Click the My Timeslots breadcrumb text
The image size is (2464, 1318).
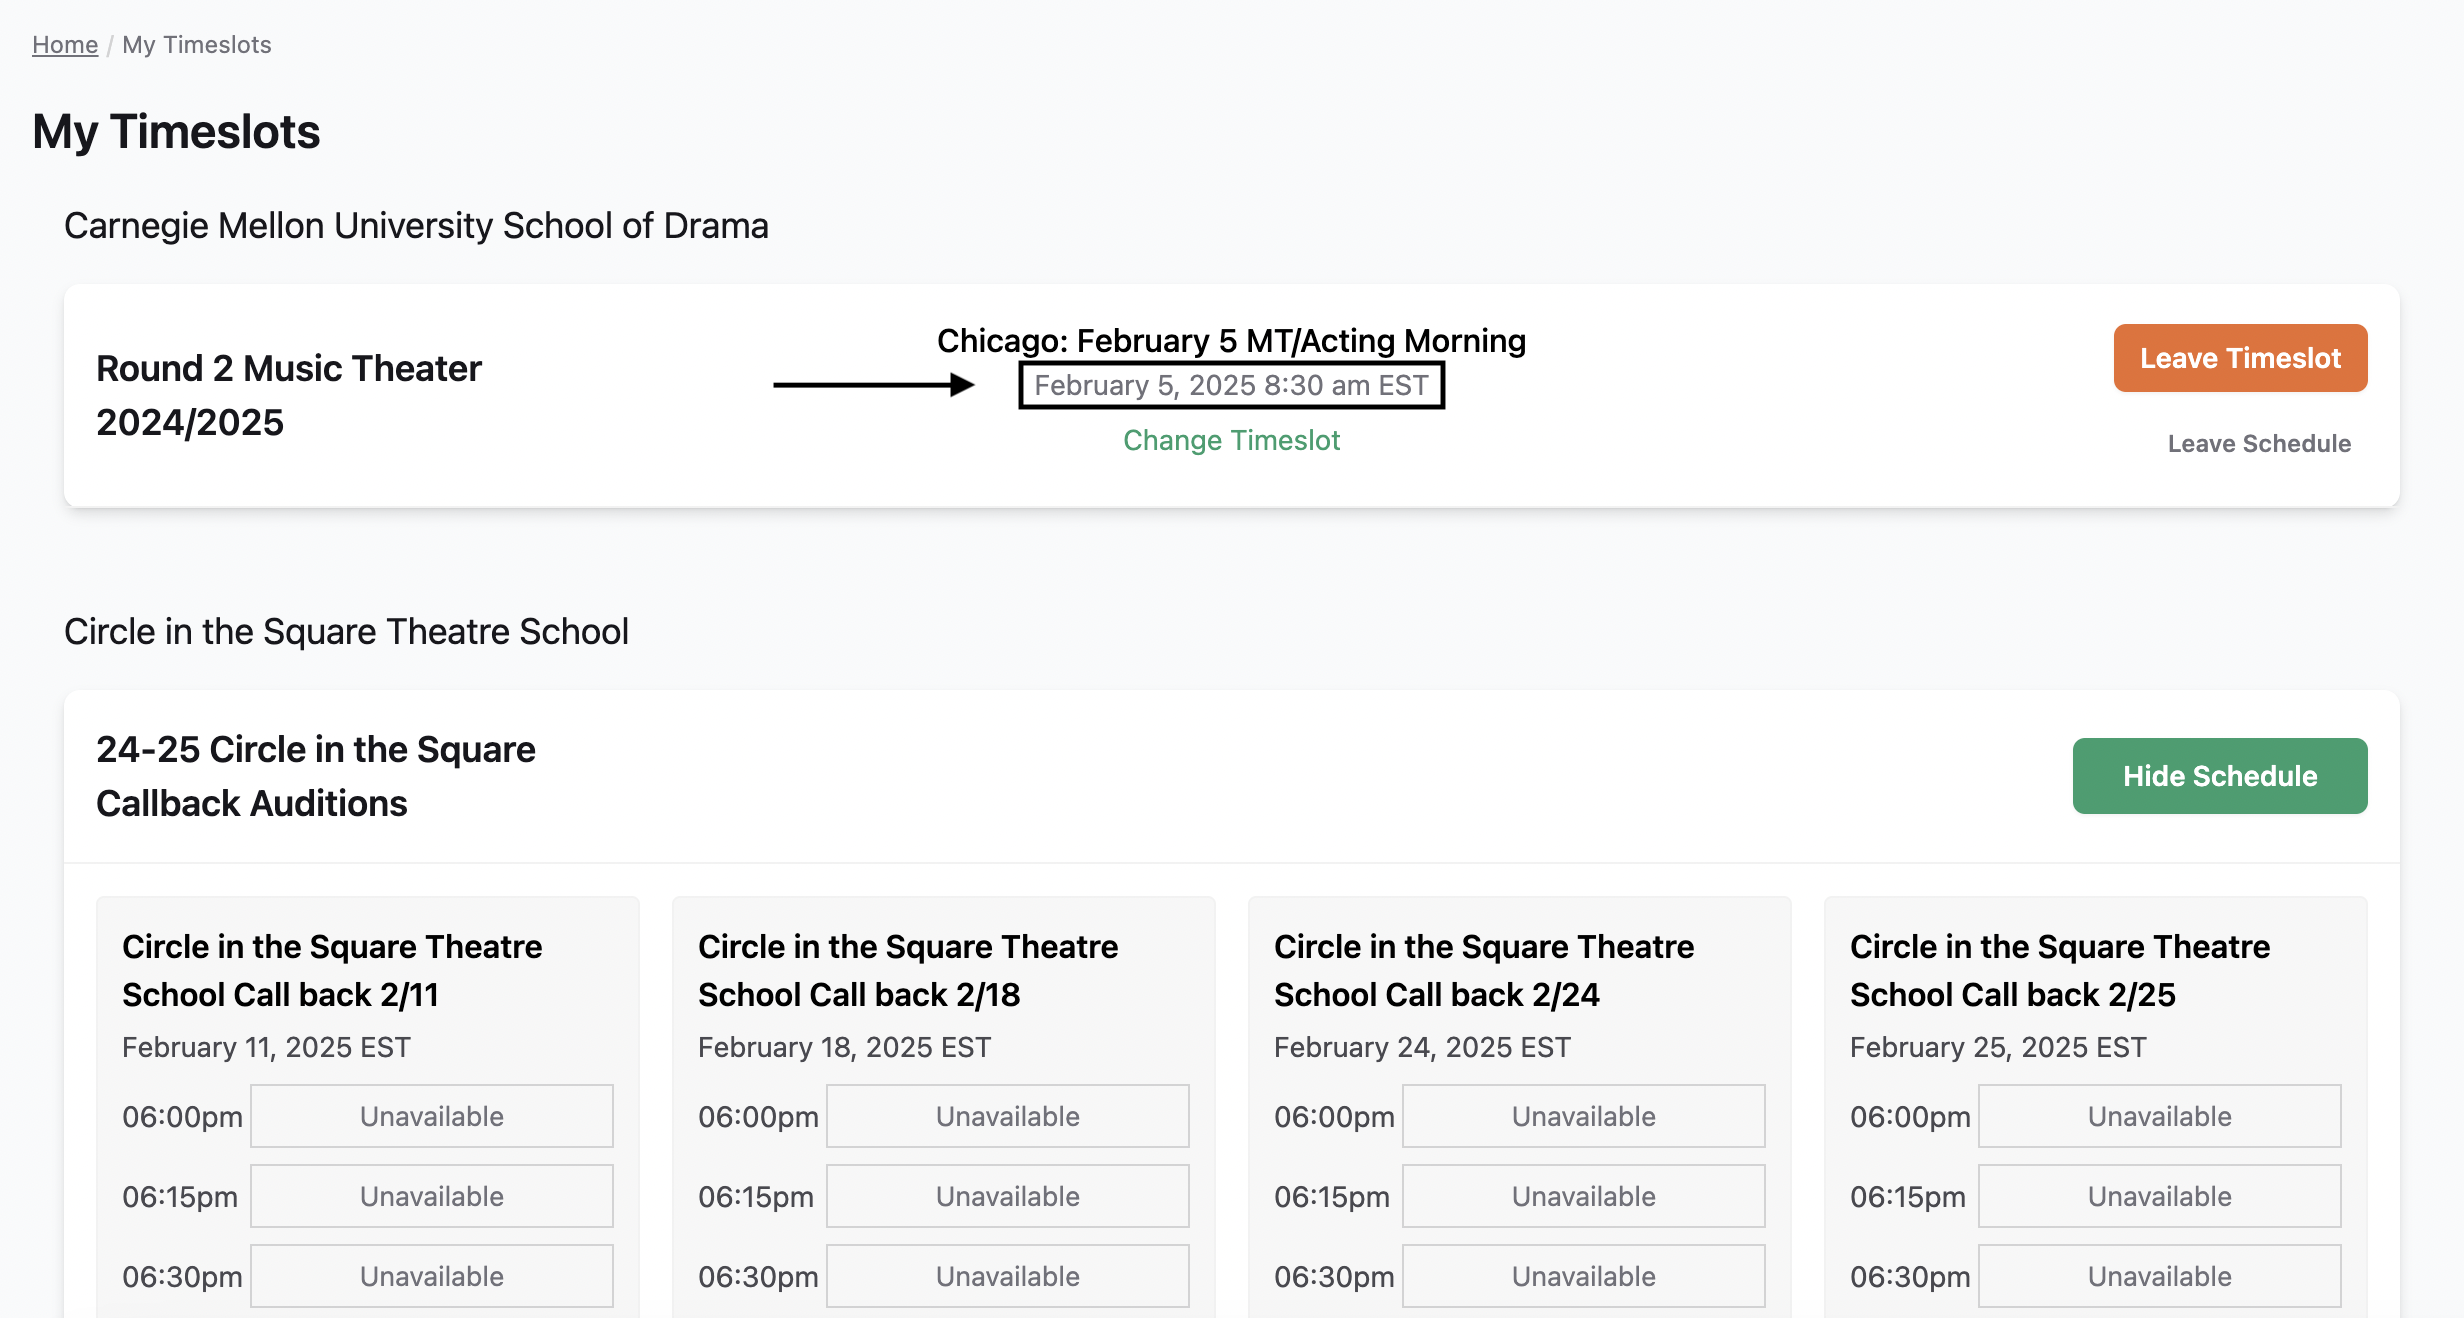click(x=197, y=45)
